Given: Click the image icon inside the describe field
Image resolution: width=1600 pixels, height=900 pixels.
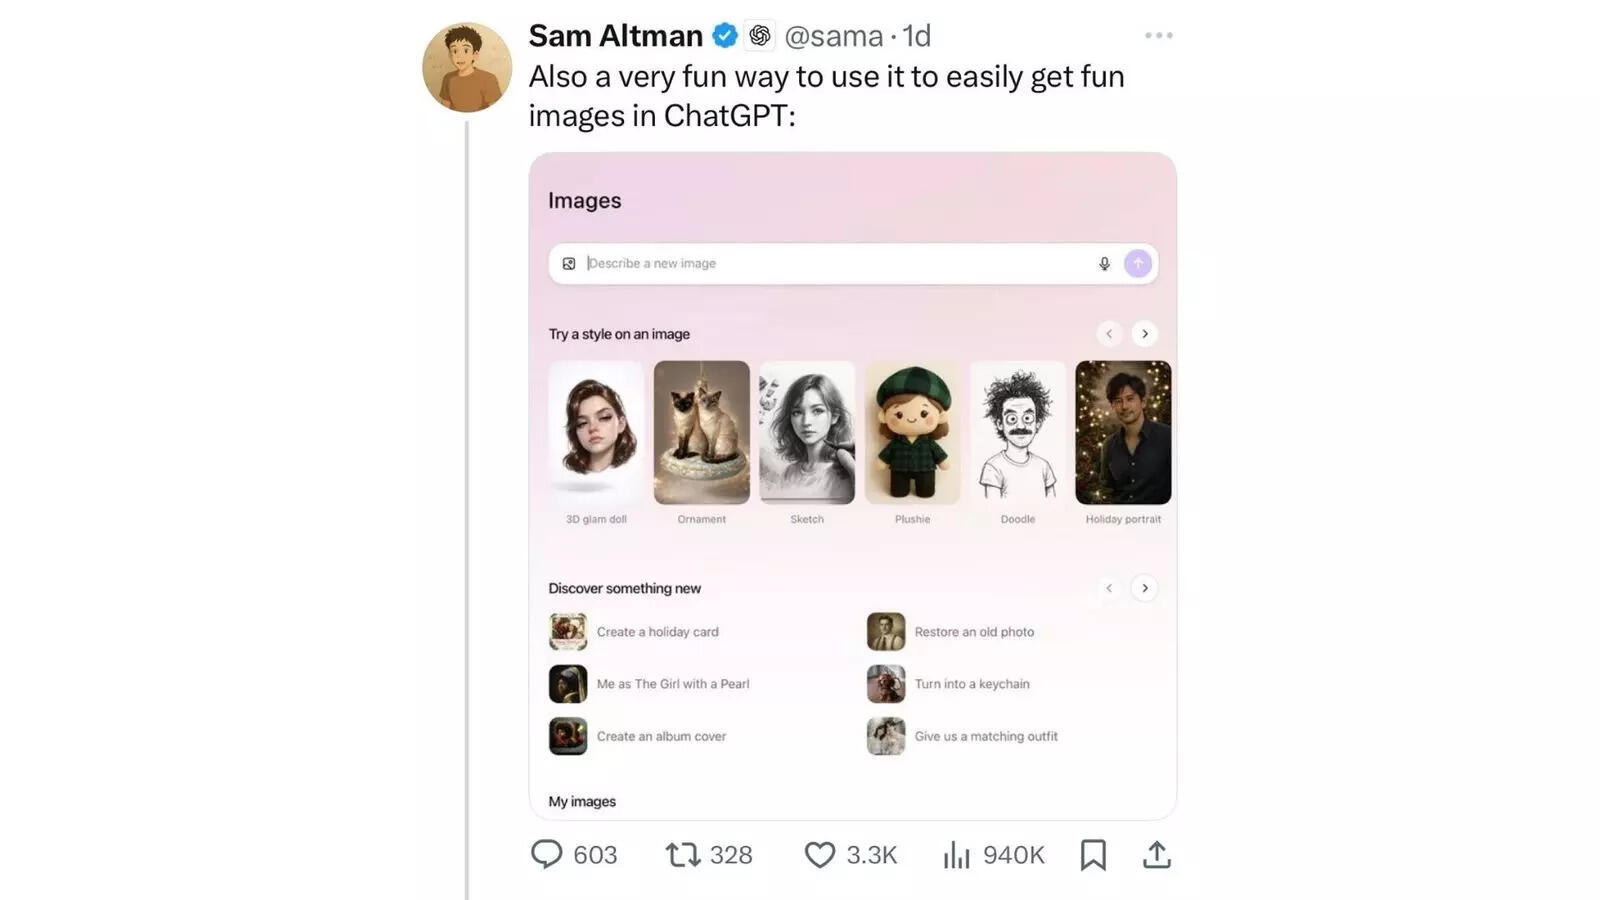Looking at the screenshot, I should click(569, 263).
